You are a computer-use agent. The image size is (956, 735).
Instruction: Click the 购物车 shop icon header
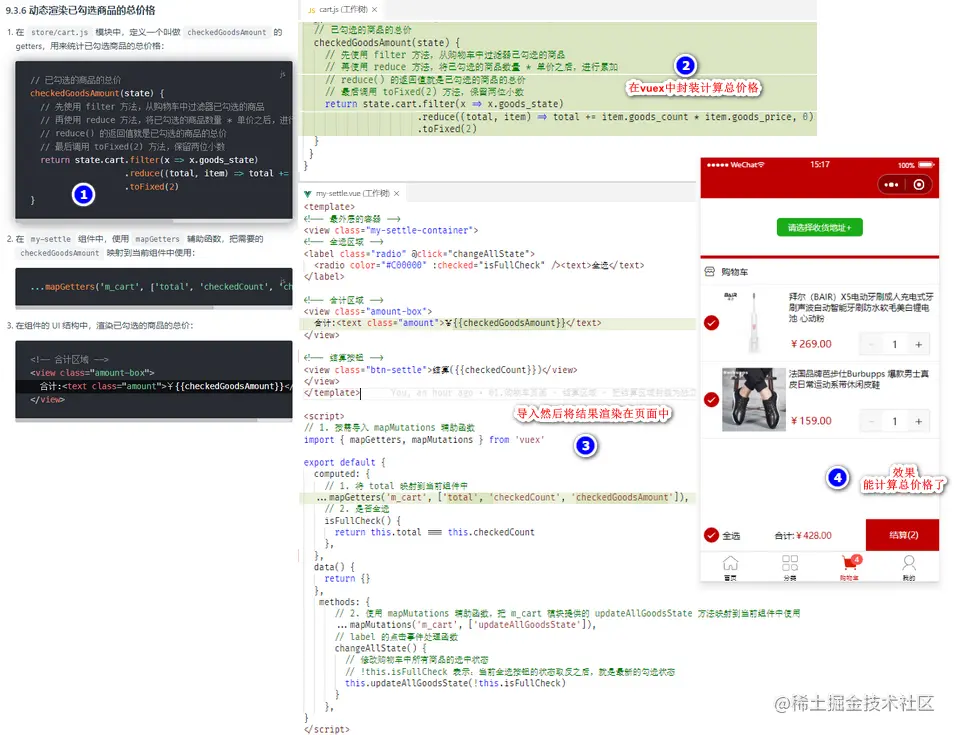coord(709,272)
